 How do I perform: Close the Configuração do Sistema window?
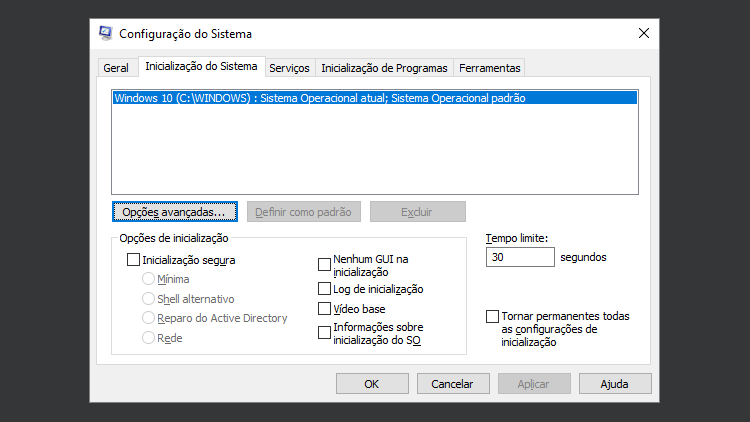tap(644, 33)
